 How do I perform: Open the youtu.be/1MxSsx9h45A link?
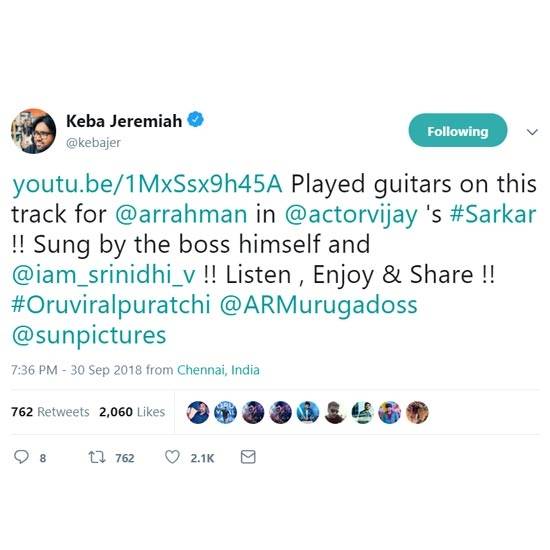[147, 184]
